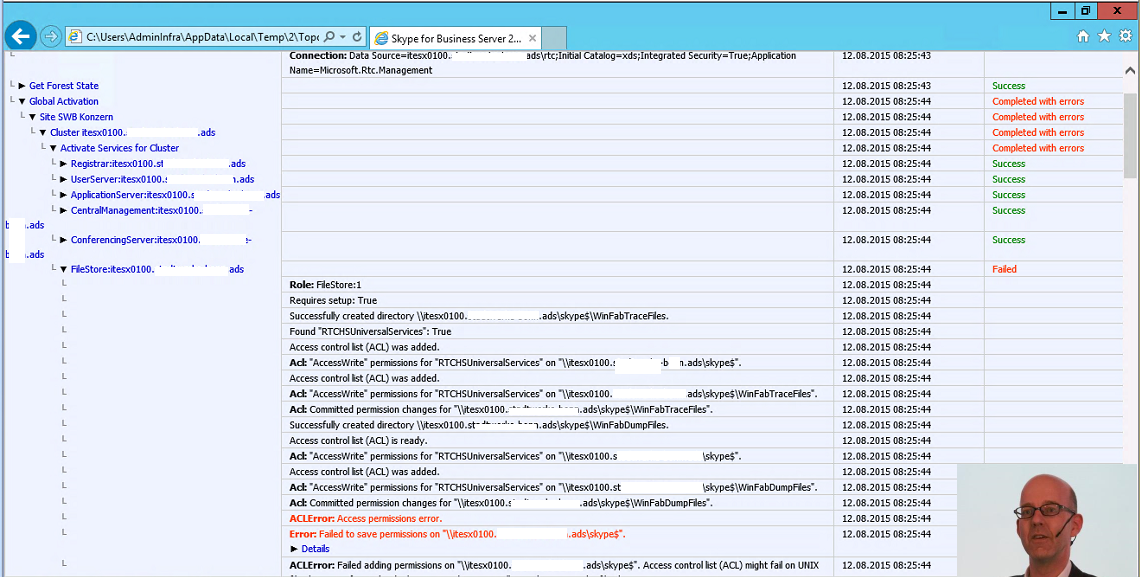Viewport: 1140px width, 577px height.
Task: Open the Get Forest State link
Action: click(64, 86)
